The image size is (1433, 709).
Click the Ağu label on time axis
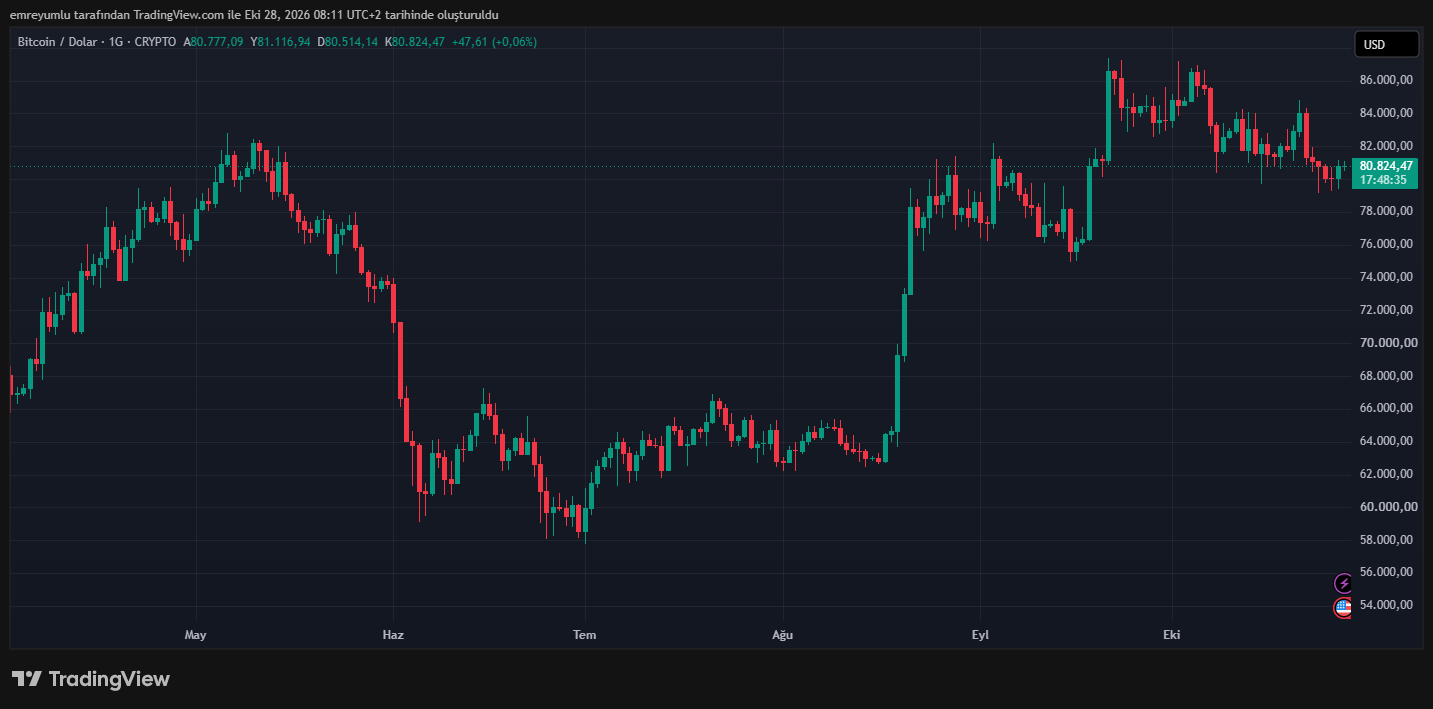point(783,635)
